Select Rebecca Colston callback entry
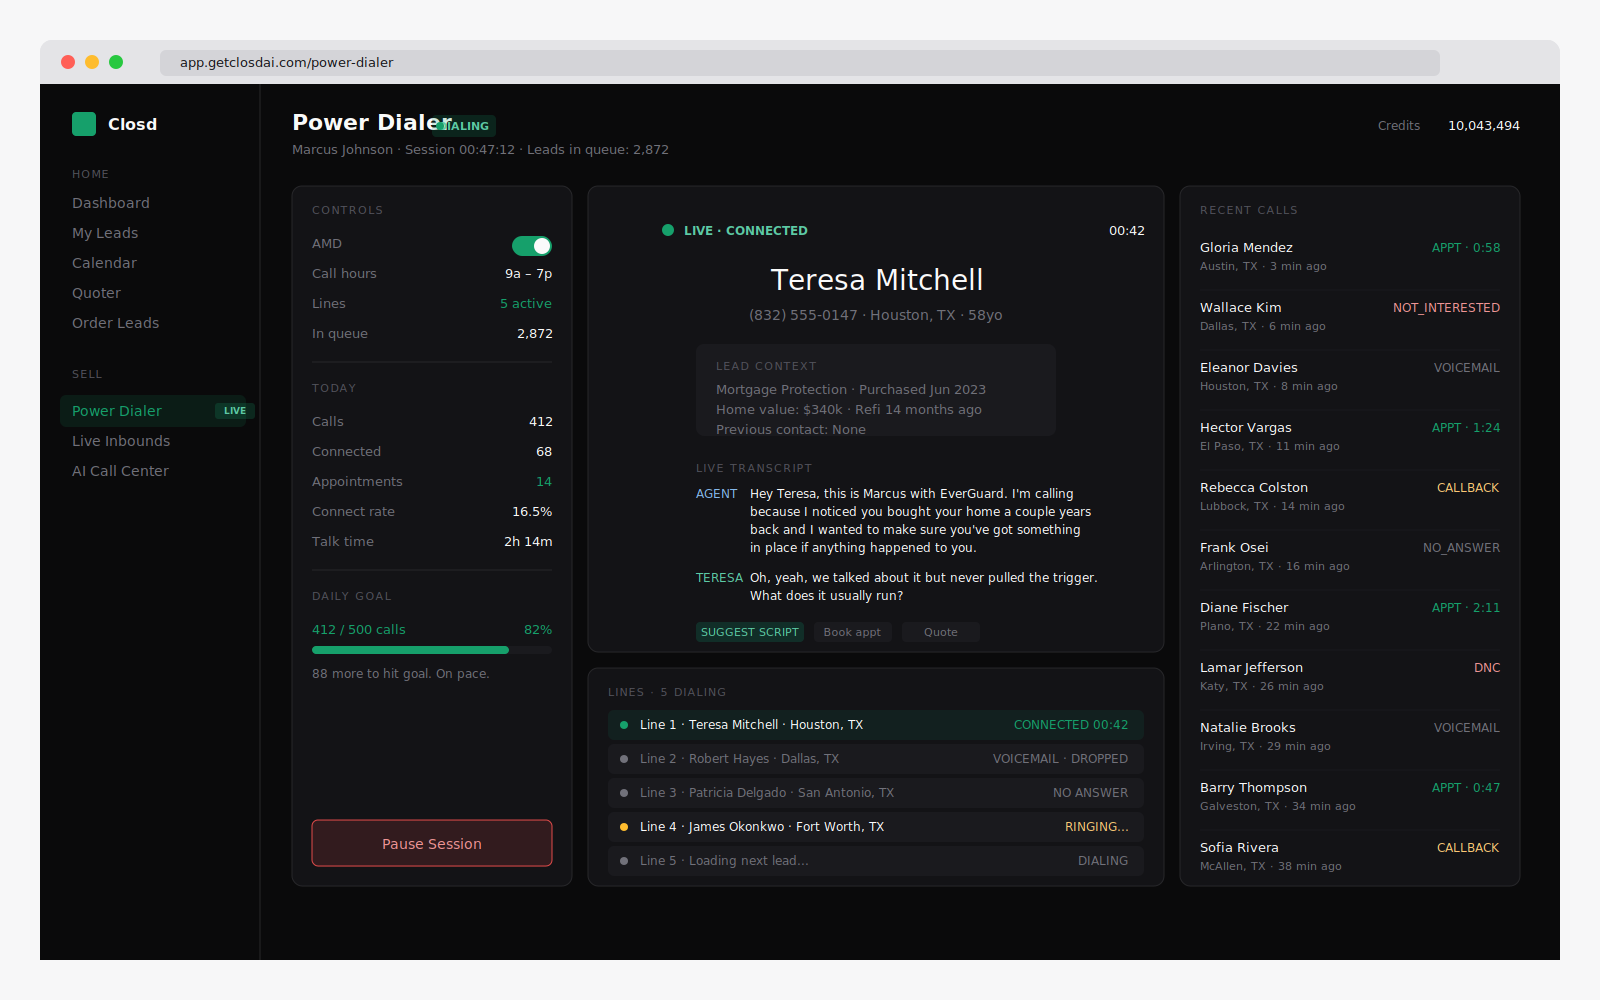This screenshot has height=1000, width=1600. point(1349,497)
